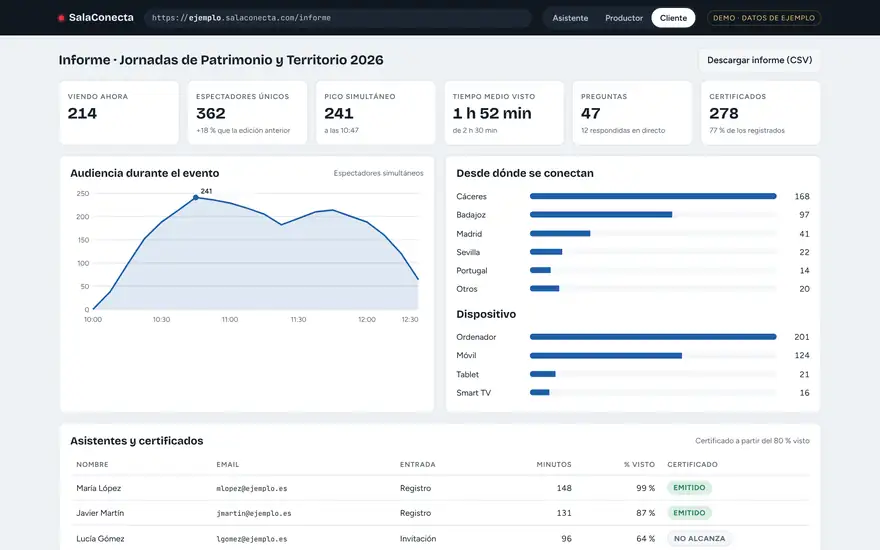Switch to the Asistente tab
The image size is (880, 550).
pyautogui.click(x=570, y=18)
